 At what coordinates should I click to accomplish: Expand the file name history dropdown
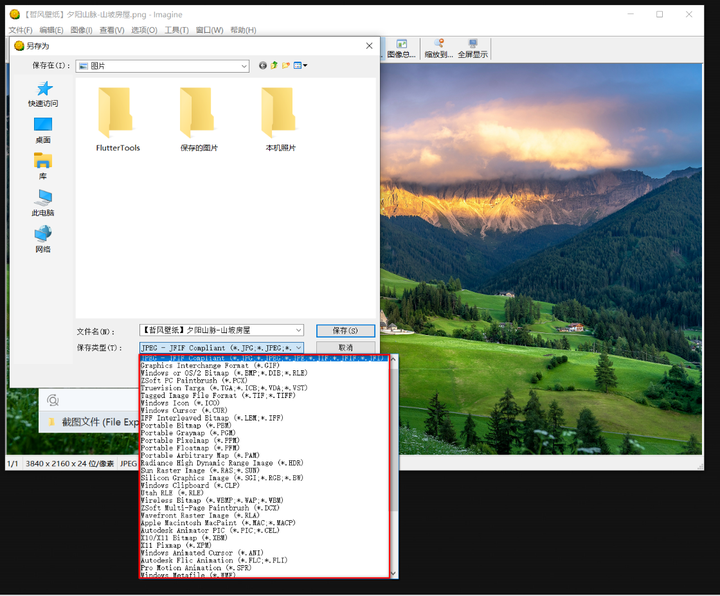coord(298,330)
